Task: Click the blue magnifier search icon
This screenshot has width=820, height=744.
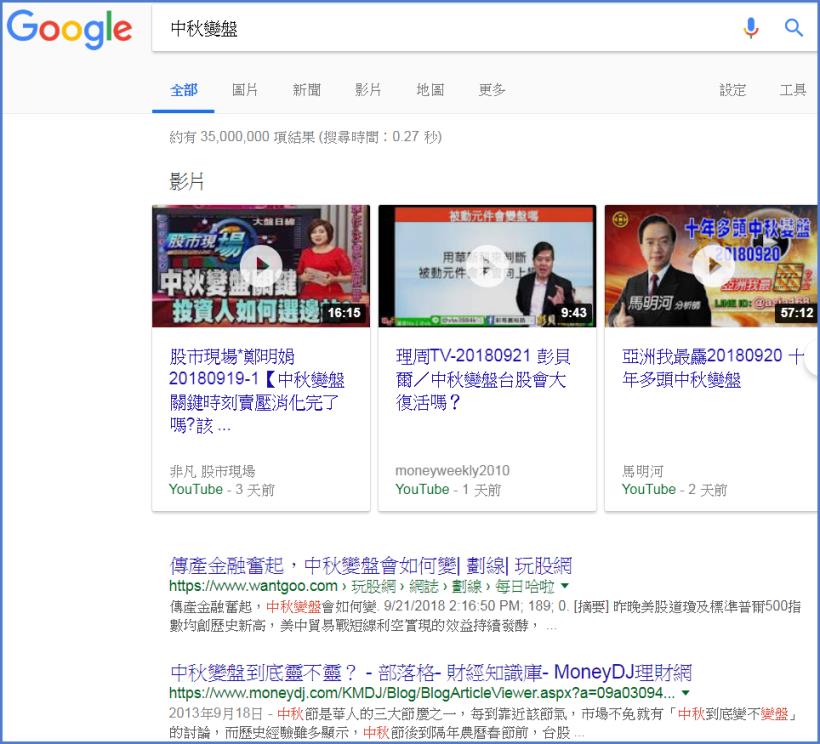Action: 793,27
